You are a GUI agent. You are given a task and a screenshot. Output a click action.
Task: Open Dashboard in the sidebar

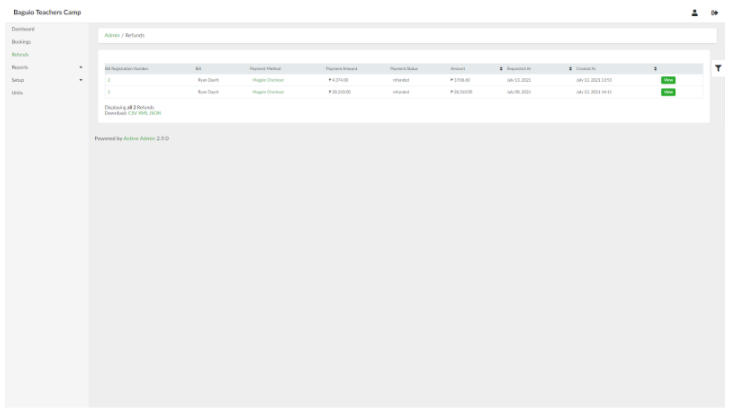23,29
